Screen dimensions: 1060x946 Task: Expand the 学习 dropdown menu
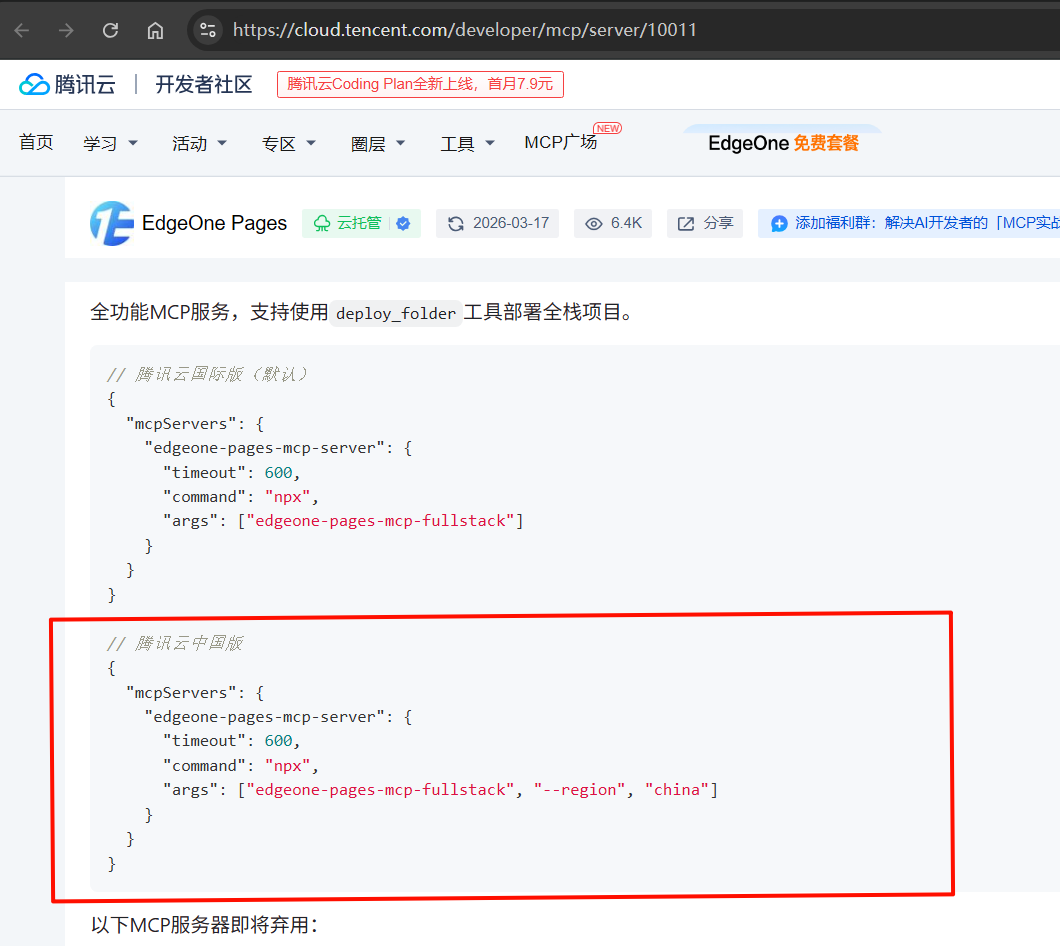tap(110, 143)
